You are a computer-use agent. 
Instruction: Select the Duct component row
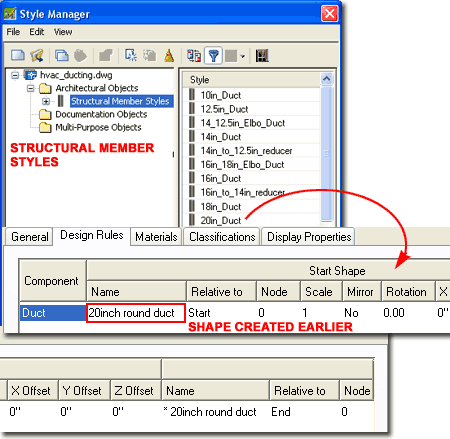point(53,313)
